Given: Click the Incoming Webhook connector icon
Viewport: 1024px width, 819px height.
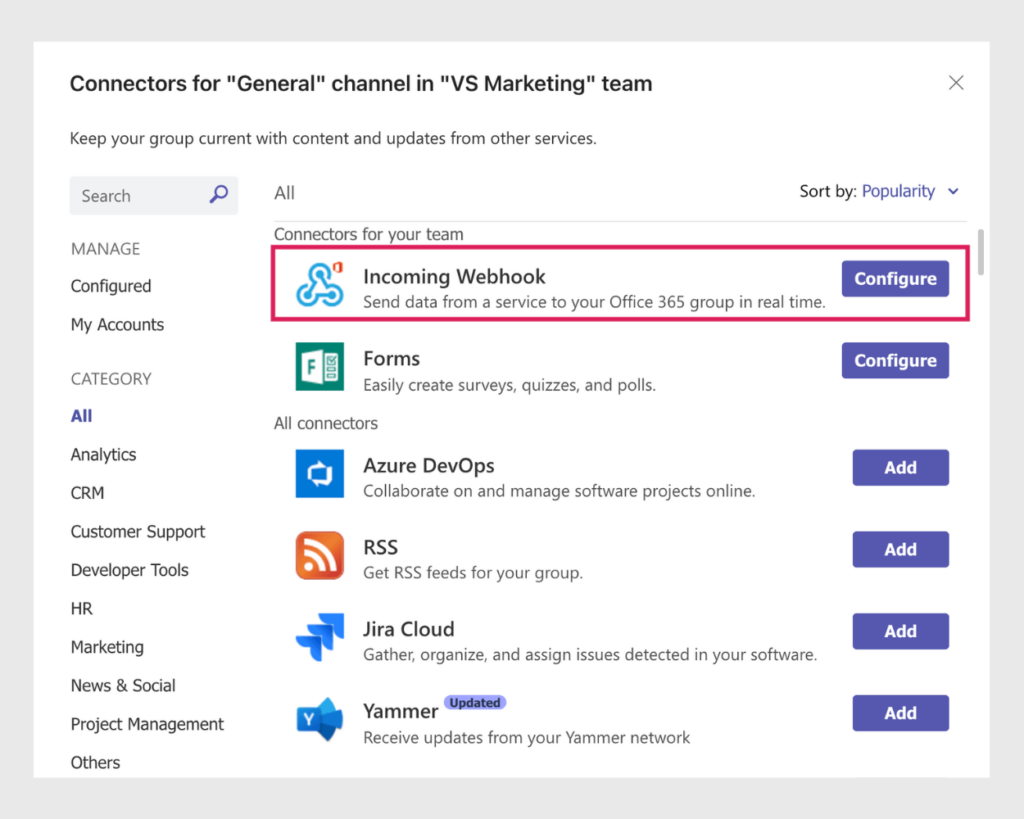Looking at the screenshot, I should pyautogui.click(x=319, y=284).
